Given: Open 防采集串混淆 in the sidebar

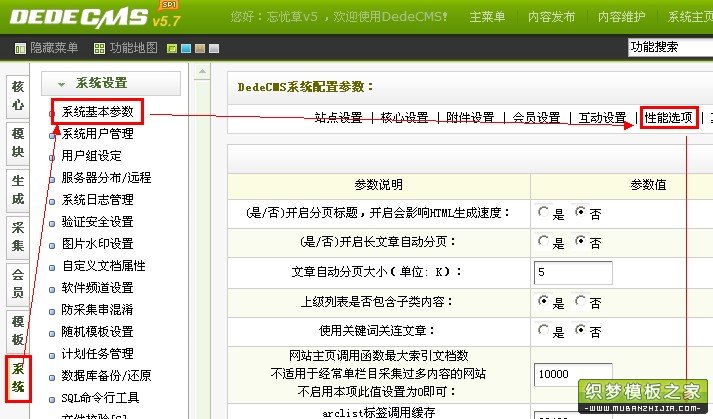Looking at the screenshot, I should [97, 309].
